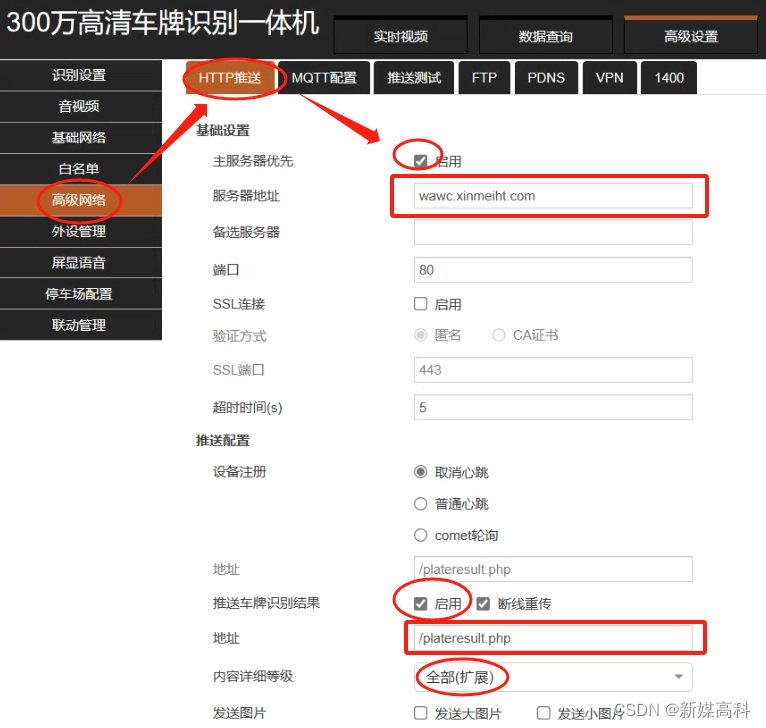The image size is (766, 728).
Task: Click the SSL端口 field showing 443
Action: coord(553,370)
